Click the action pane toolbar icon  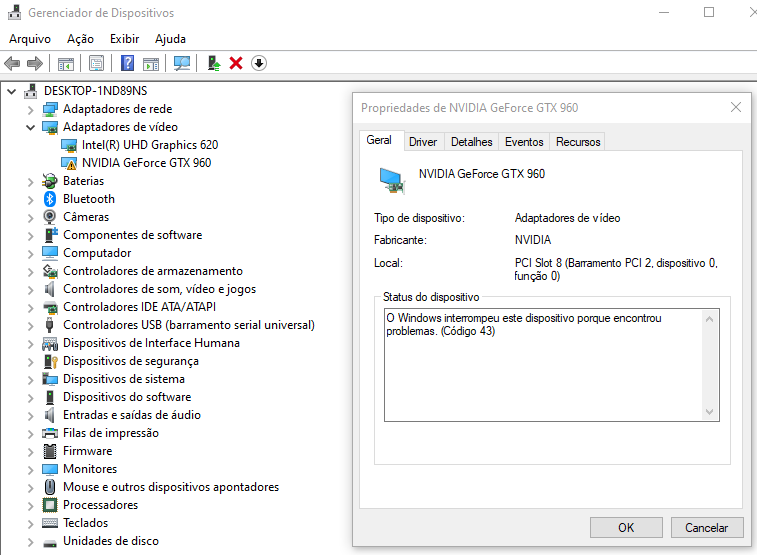click(151, 63)
